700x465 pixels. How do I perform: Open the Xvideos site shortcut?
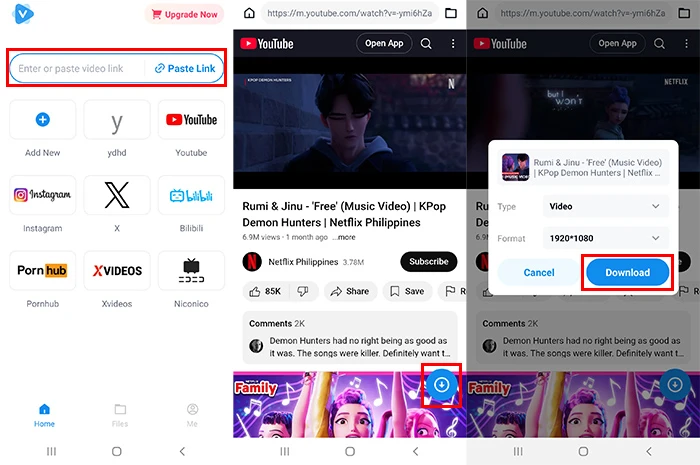click(117, 270)
